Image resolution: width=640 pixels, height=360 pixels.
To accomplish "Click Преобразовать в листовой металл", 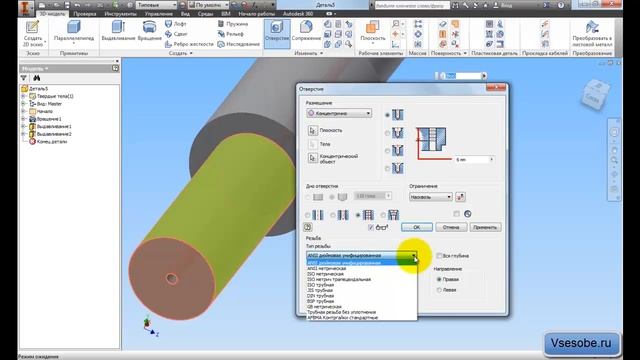I will click(592, 33).
